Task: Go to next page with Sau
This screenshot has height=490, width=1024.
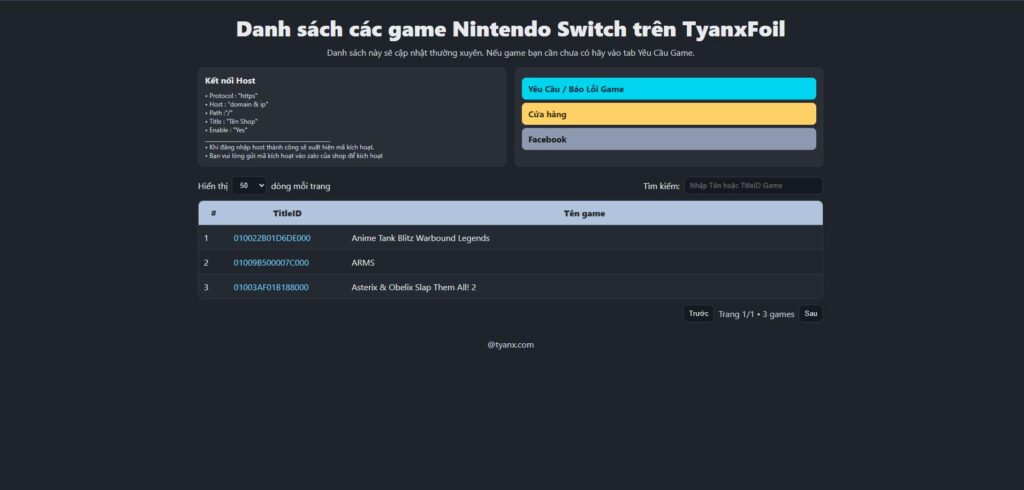Action: tap(811, 314)
